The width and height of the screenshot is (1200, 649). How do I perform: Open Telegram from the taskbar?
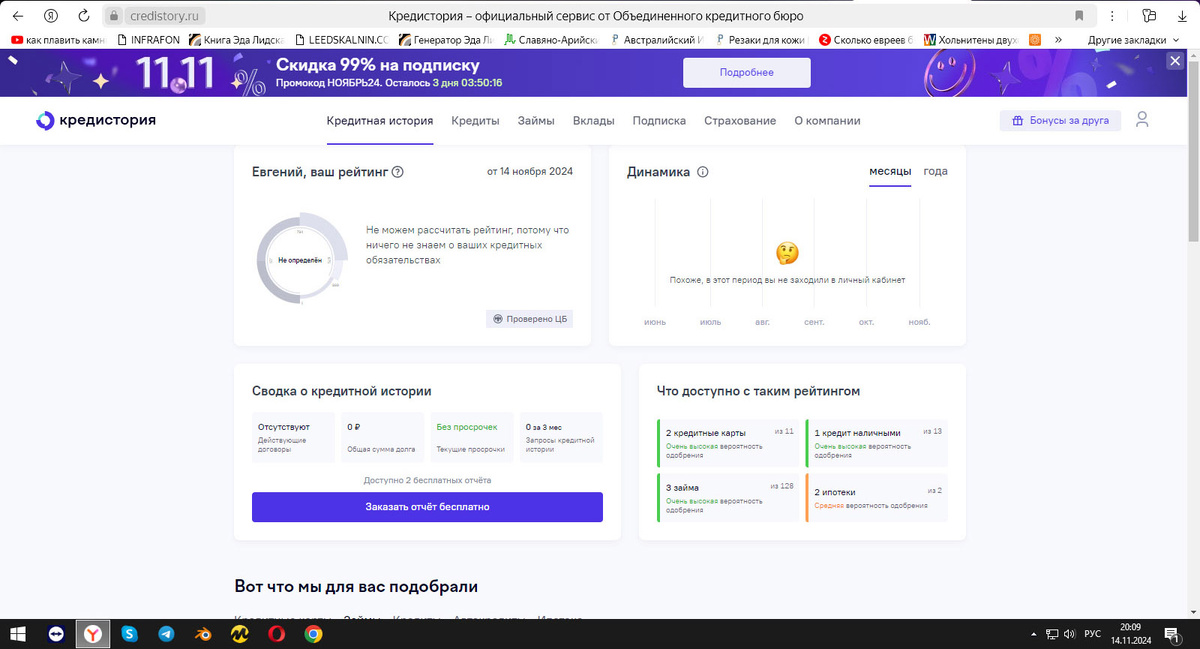(166, 634)
